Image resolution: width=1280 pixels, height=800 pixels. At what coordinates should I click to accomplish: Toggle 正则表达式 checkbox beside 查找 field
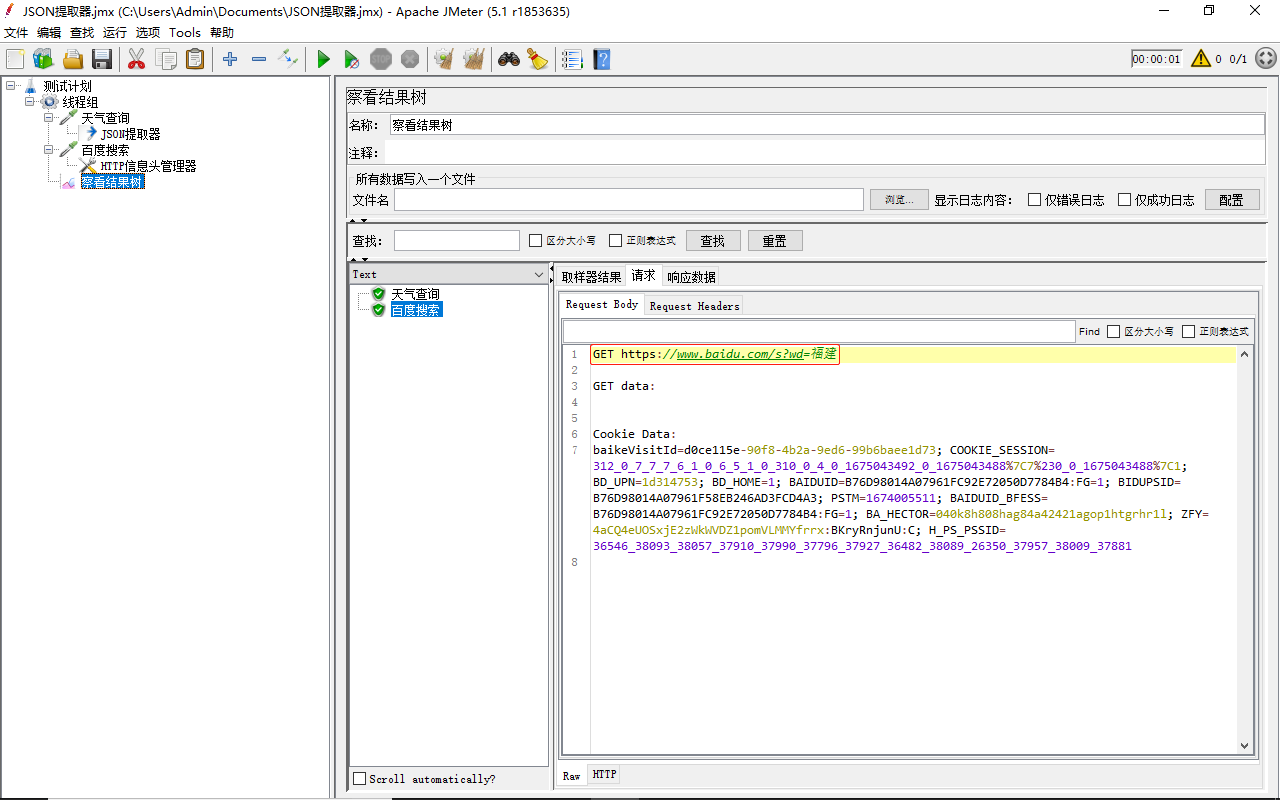616,240
